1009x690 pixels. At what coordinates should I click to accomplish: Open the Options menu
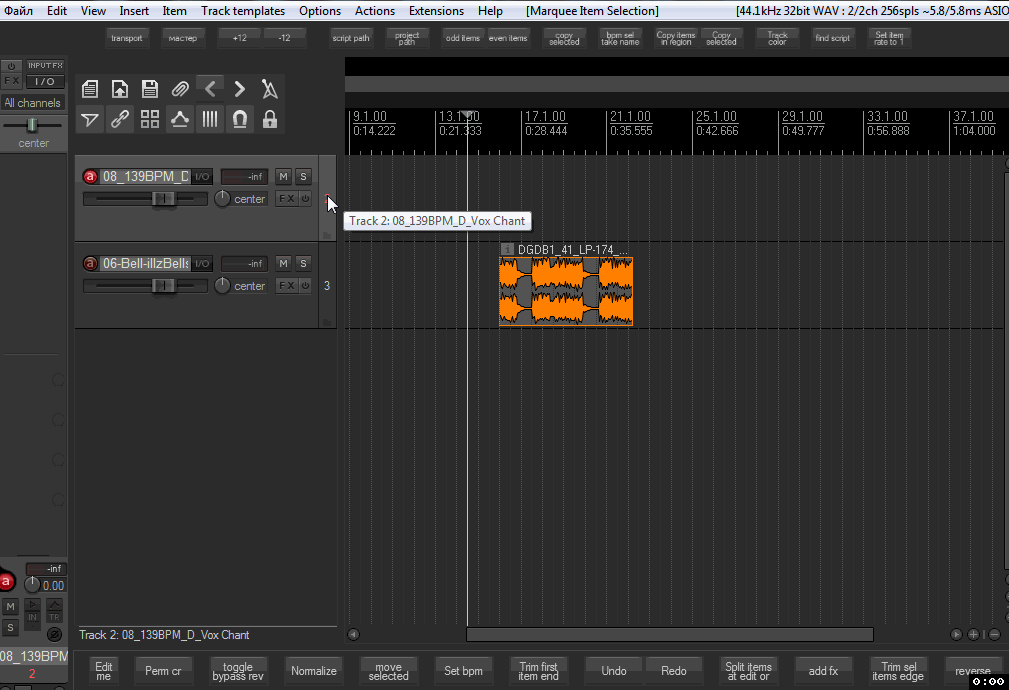(x=320, y=10)
